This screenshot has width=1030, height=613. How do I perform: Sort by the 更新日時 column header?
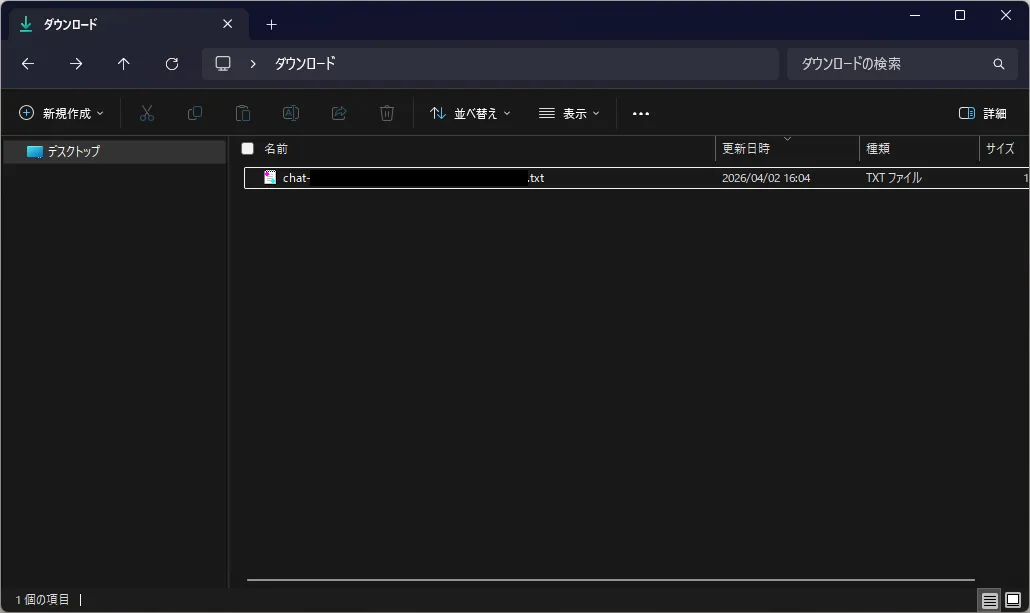(x=787, y=148)
